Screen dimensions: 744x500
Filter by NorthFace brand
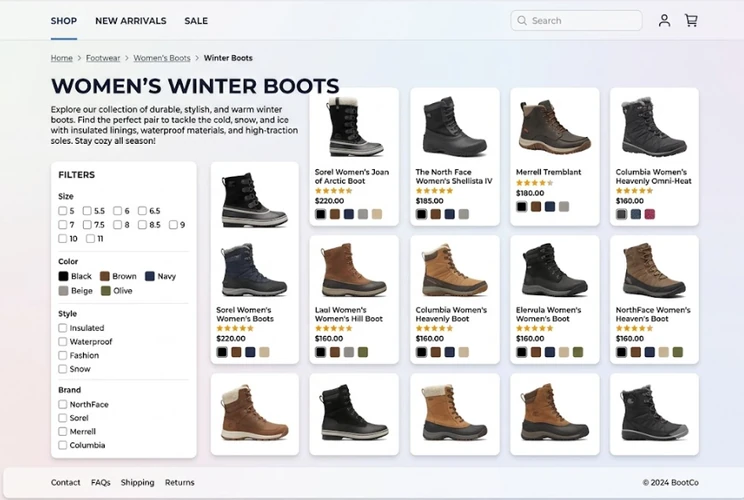pos(63,404)
